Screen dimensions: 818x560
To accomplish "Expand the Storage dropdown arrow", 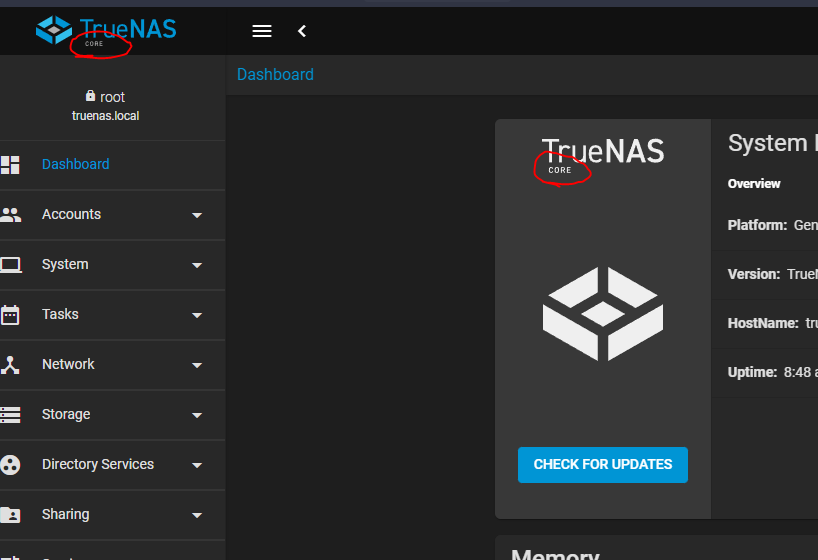I will click(197, 415).
